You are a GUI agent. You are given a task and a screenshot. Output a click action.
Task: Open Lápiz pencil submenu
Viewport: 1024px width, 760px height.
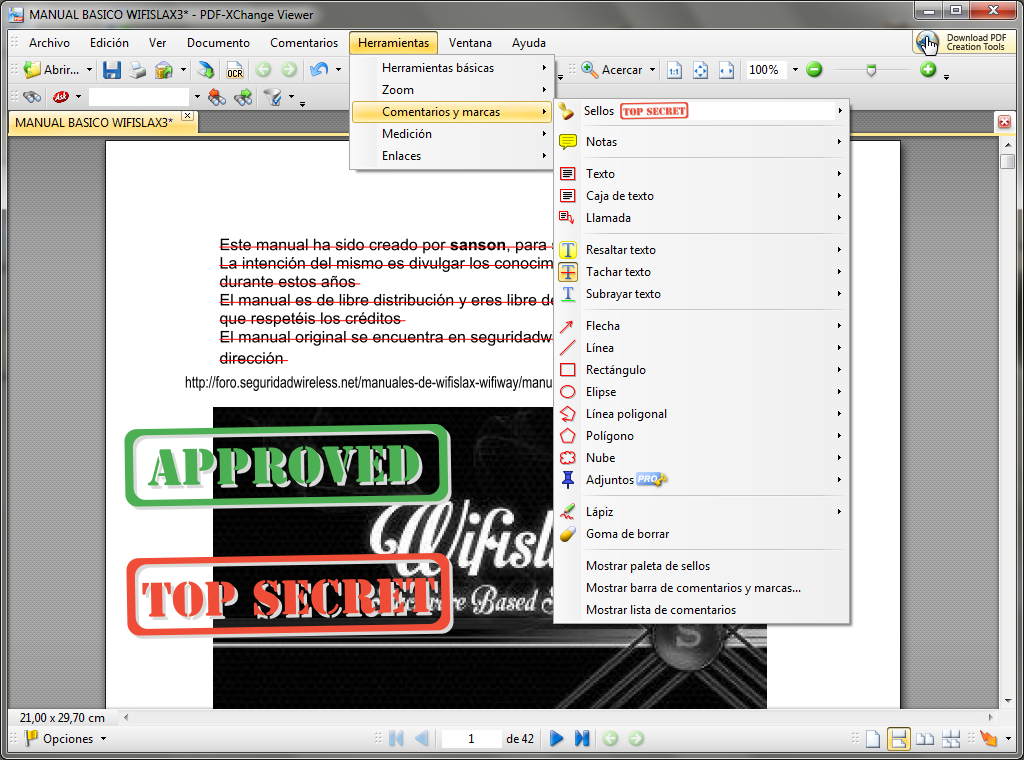pyautogui.click(x=701, y=512)
